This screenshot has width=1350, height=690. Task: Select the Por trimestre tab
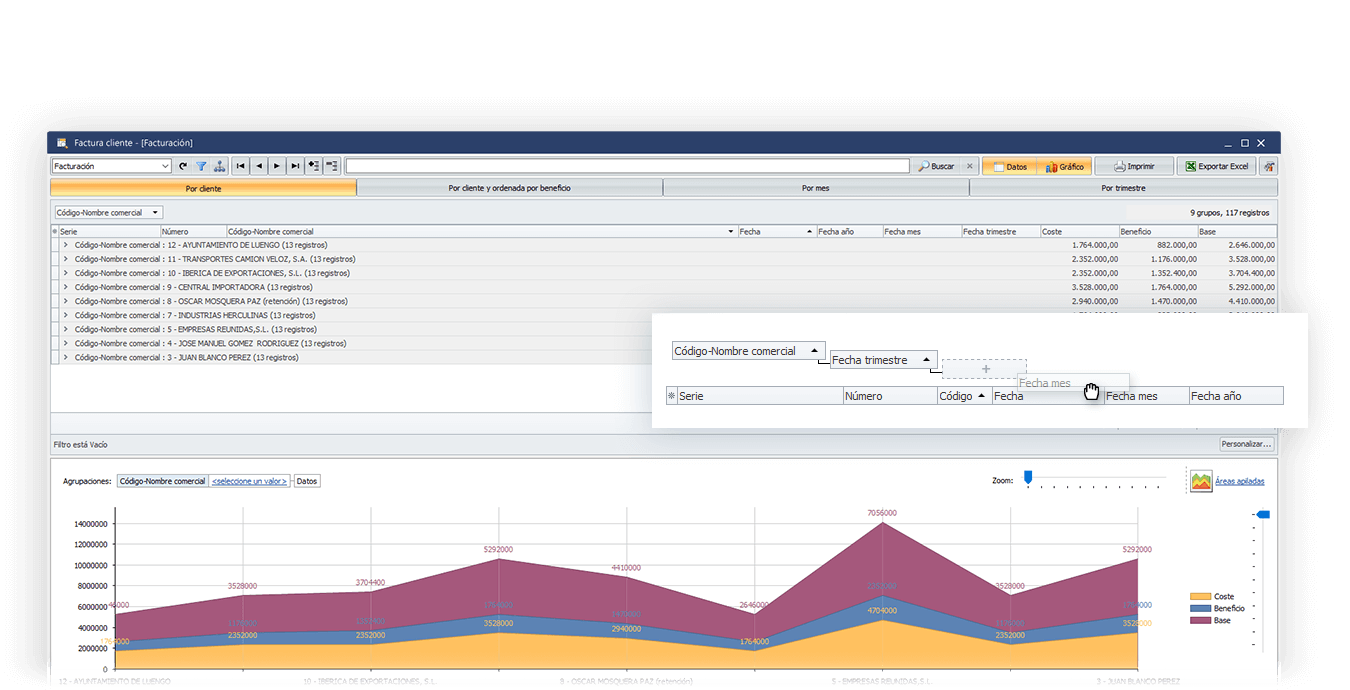pyautogui.click(x=1123, y=188)
